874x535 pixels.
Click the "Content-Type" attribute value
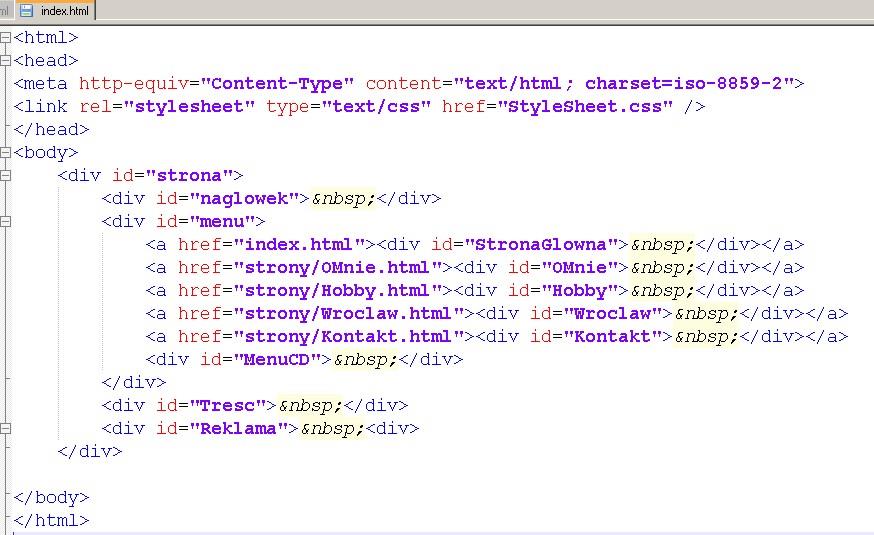277,84
